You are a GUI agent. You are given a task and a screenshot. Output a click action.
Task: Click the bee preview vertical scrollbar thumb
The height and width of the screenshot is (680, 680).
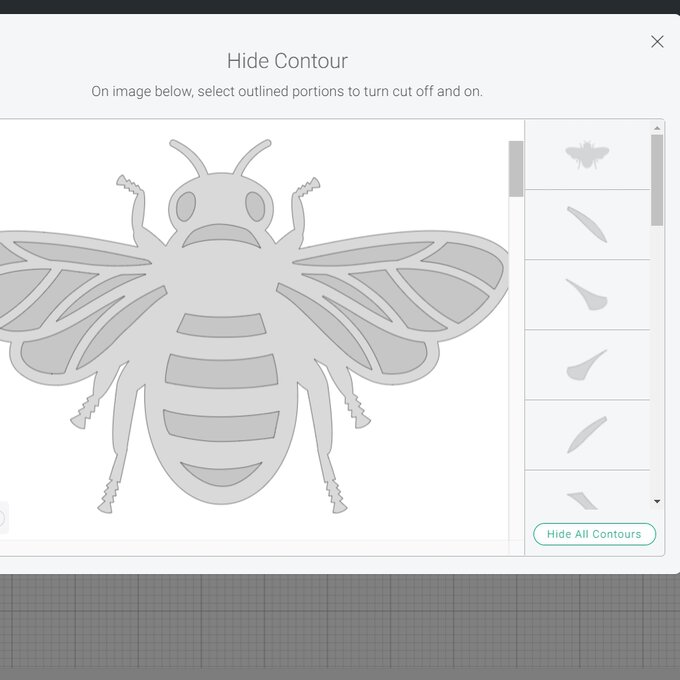tap(516, 168)
